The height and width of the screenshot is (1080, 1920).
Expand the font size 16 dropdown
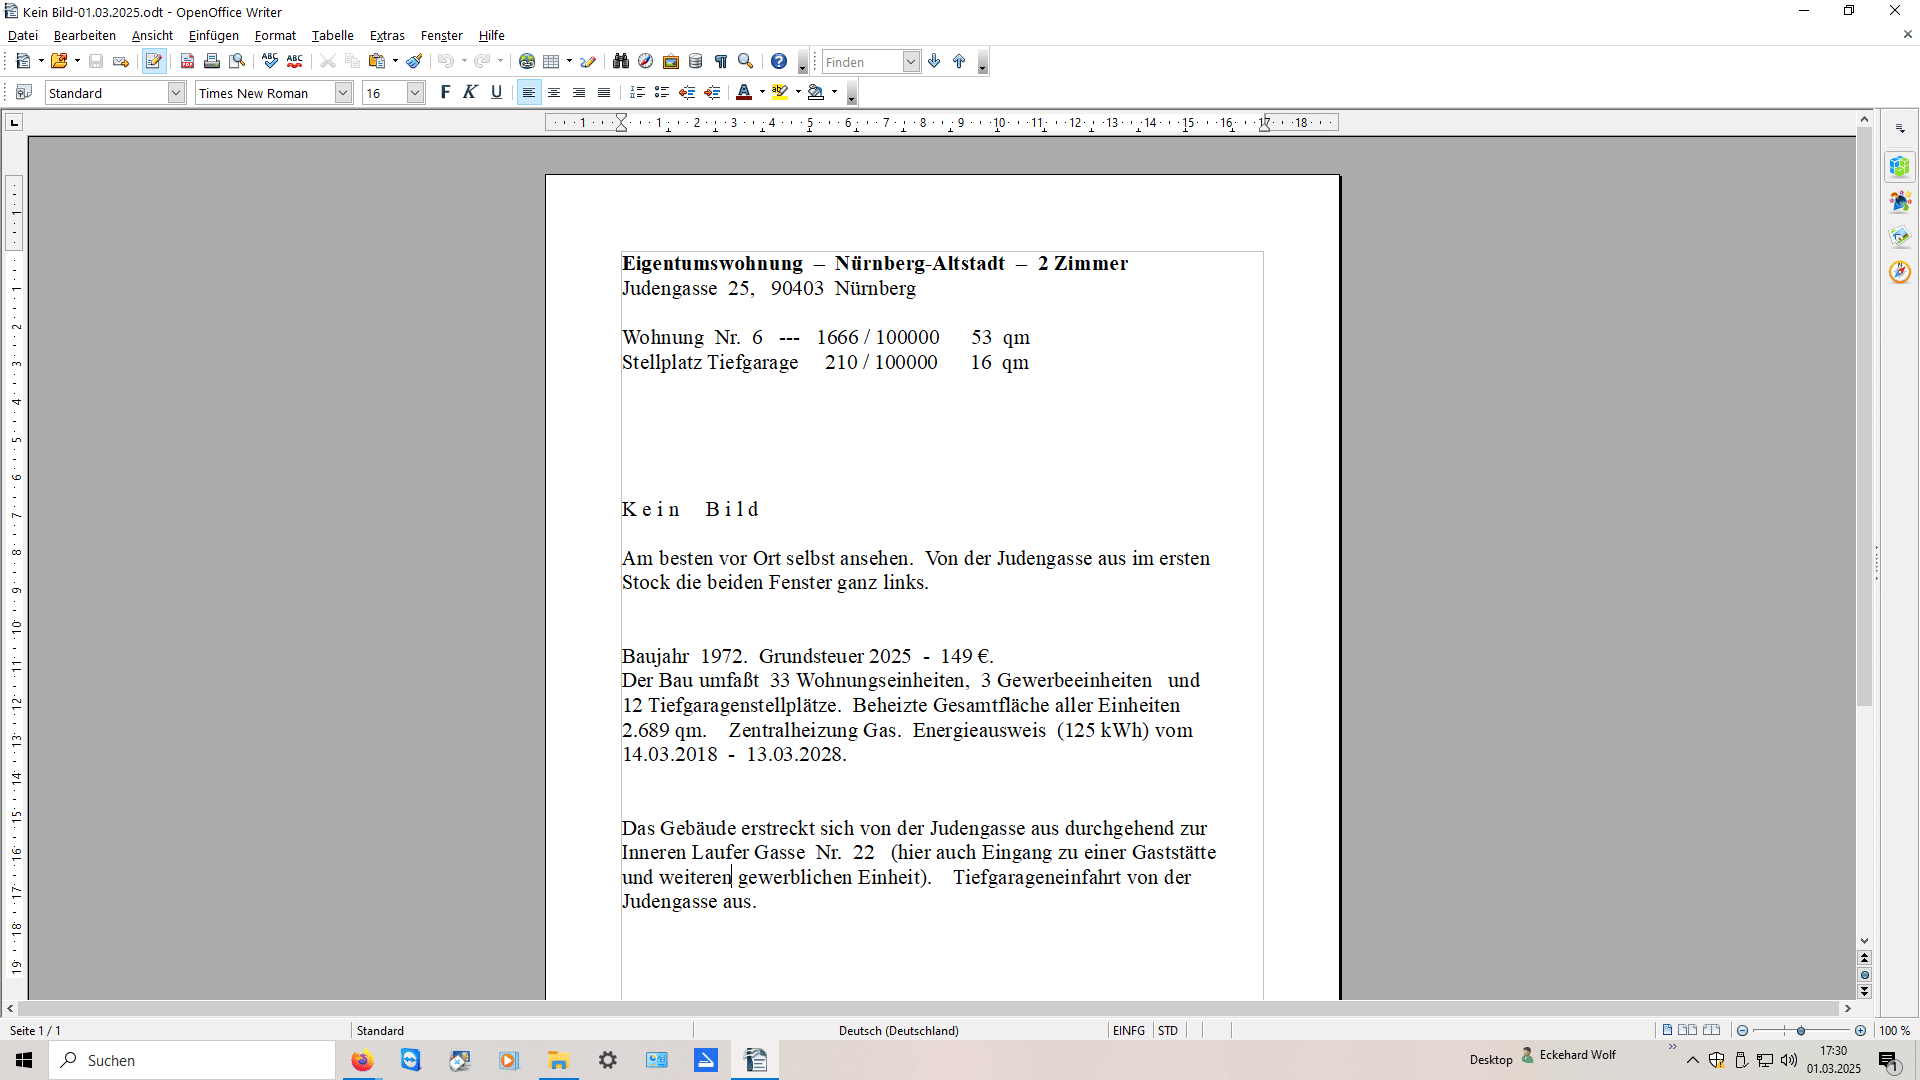pyautogui.click(x=415, y=93)
